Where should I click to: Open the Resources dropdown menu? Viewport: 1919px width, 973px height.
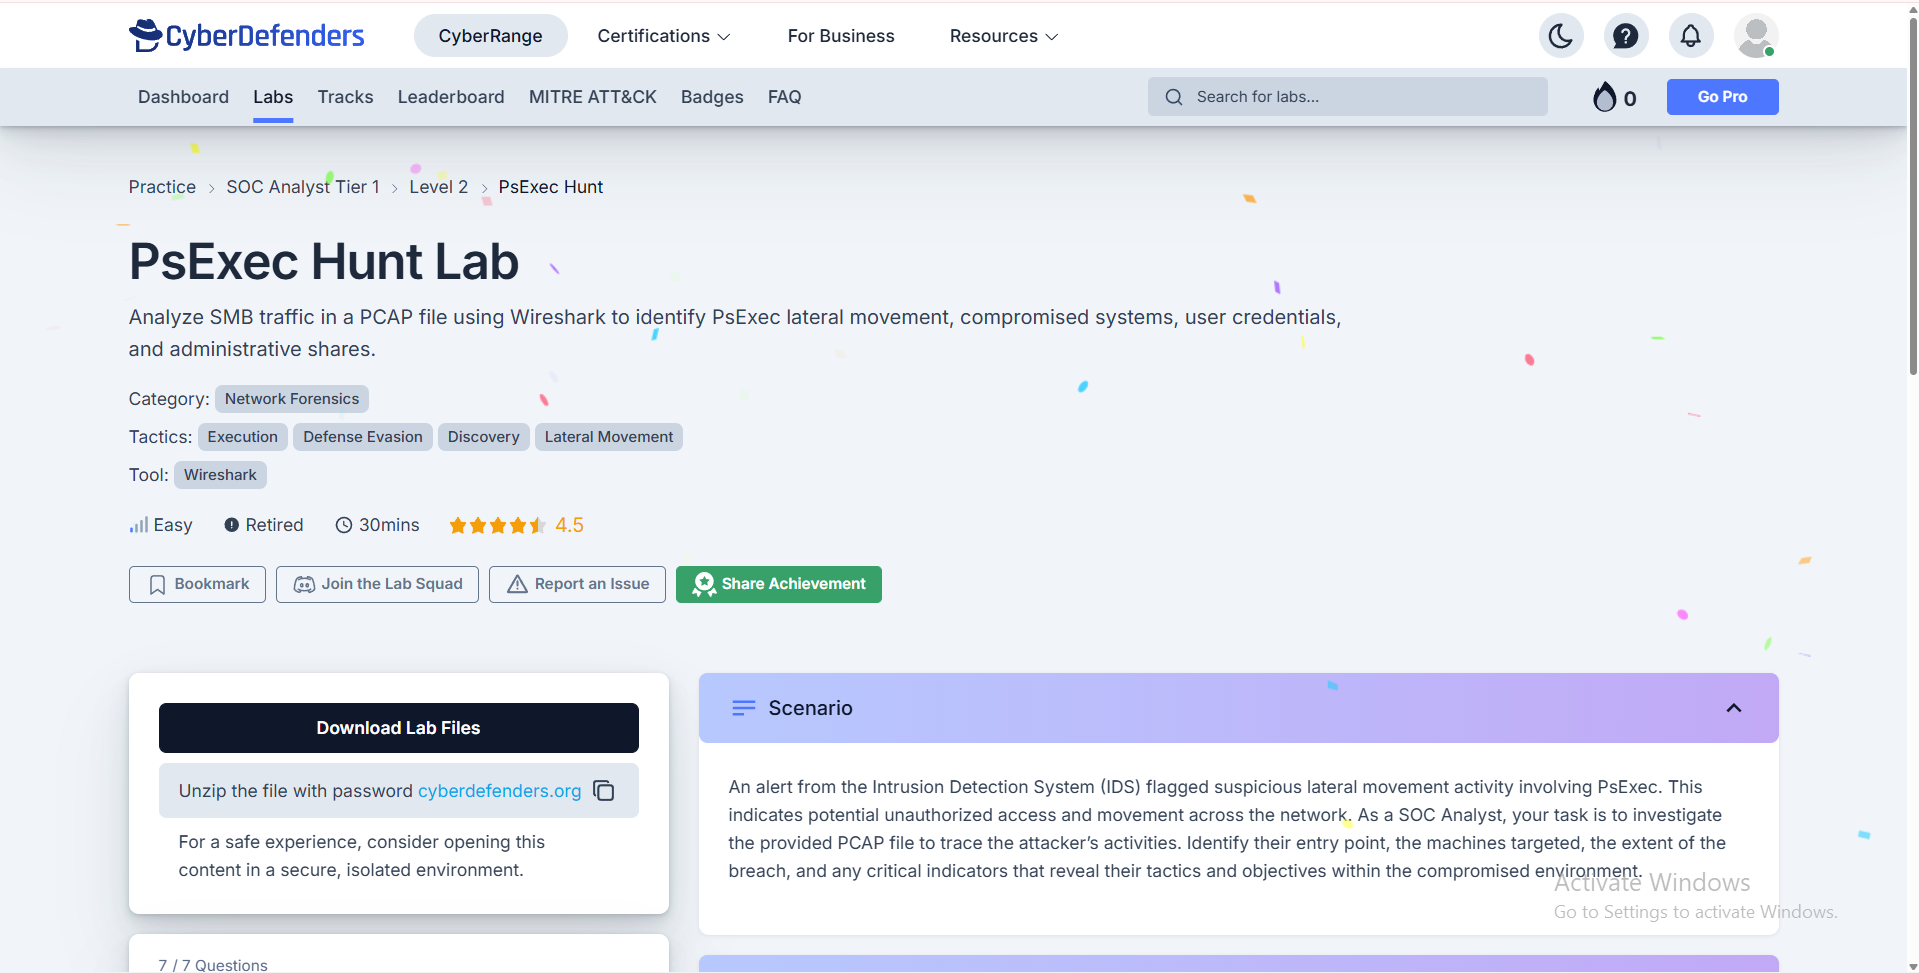coord(1003,36)
